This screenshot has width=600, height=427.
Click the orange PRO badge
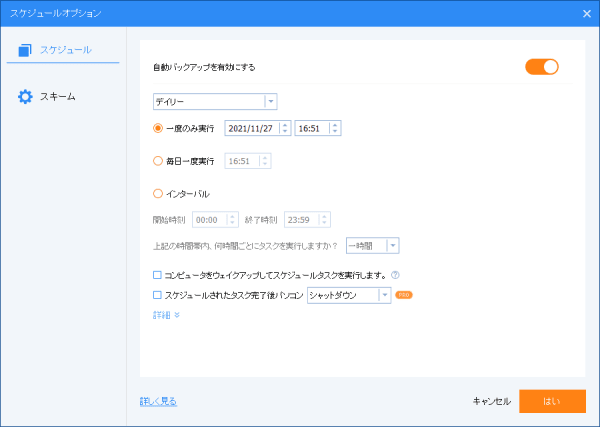[x=404, y=295]
